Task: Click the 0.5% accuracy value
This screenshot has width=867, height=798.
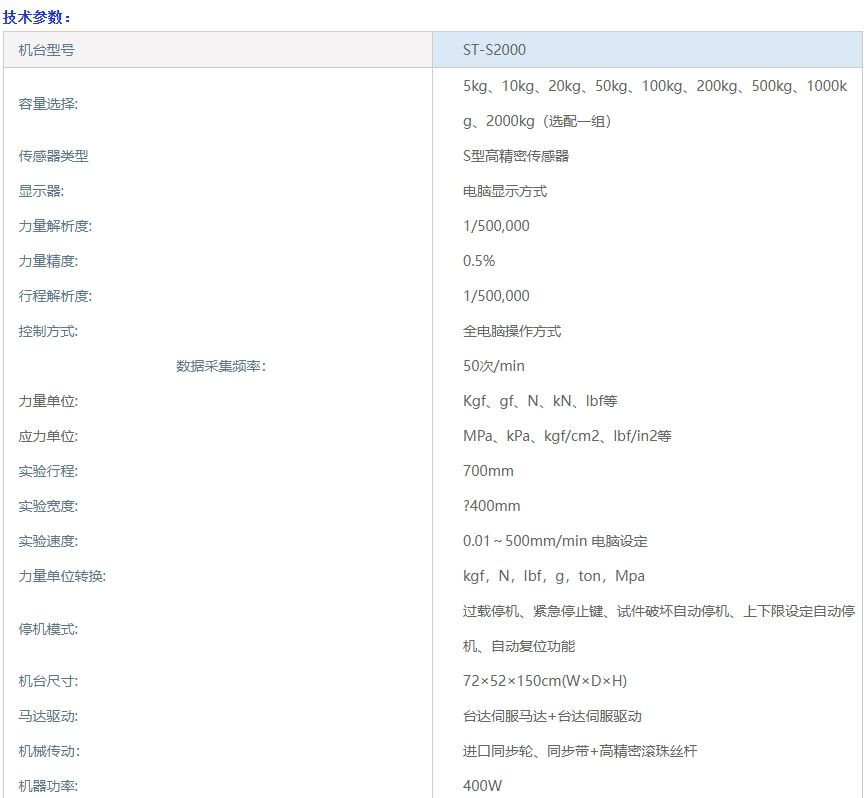Action: pos(479,261)
